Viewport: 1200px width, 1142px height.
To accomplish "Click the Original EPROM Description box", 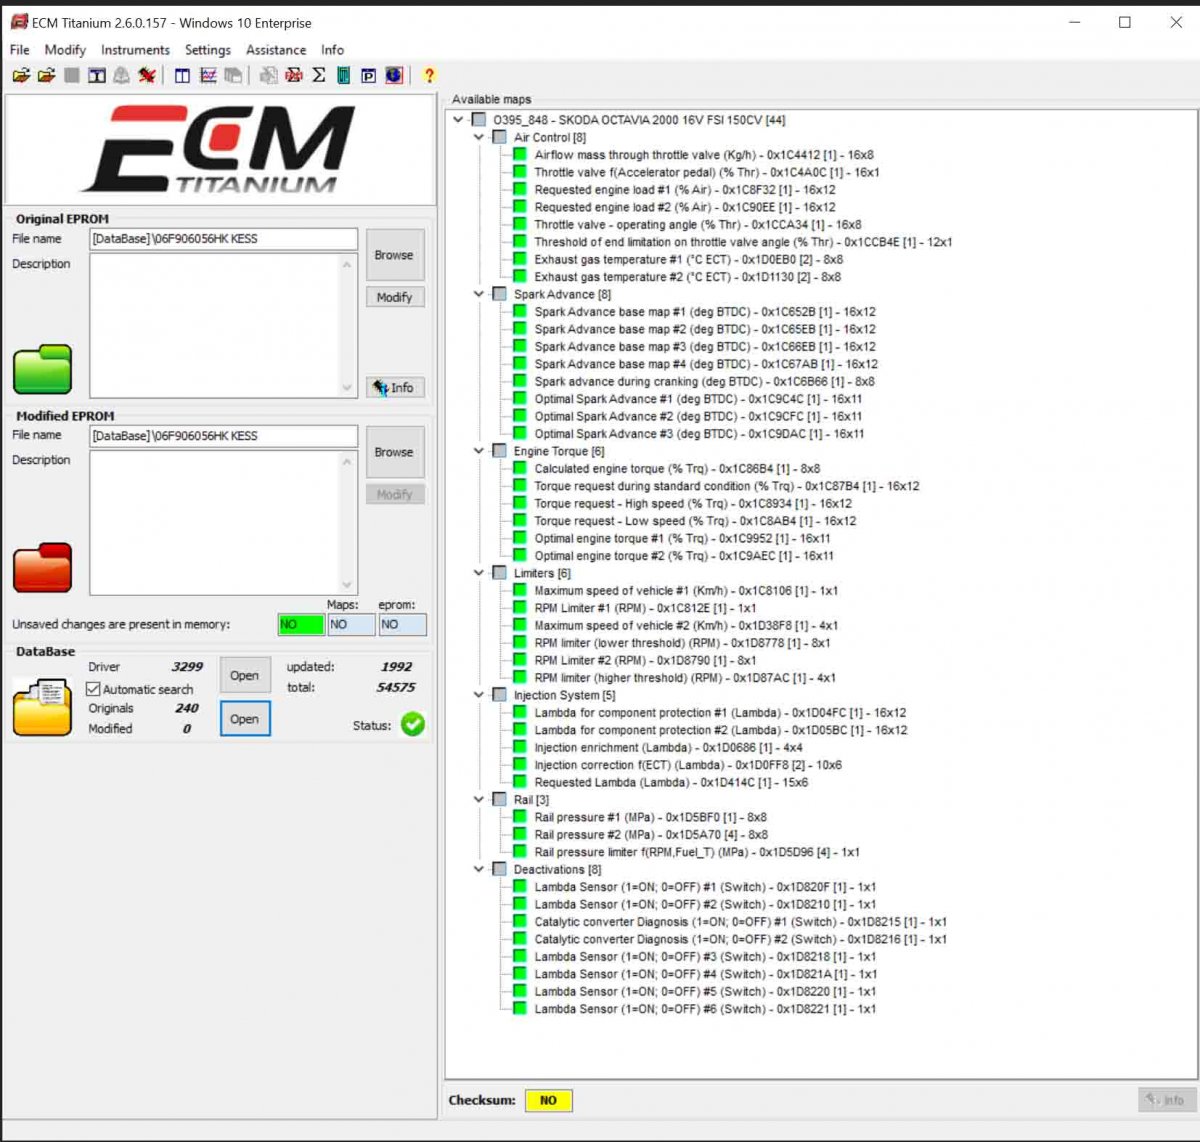I will (x=223, y=326).
